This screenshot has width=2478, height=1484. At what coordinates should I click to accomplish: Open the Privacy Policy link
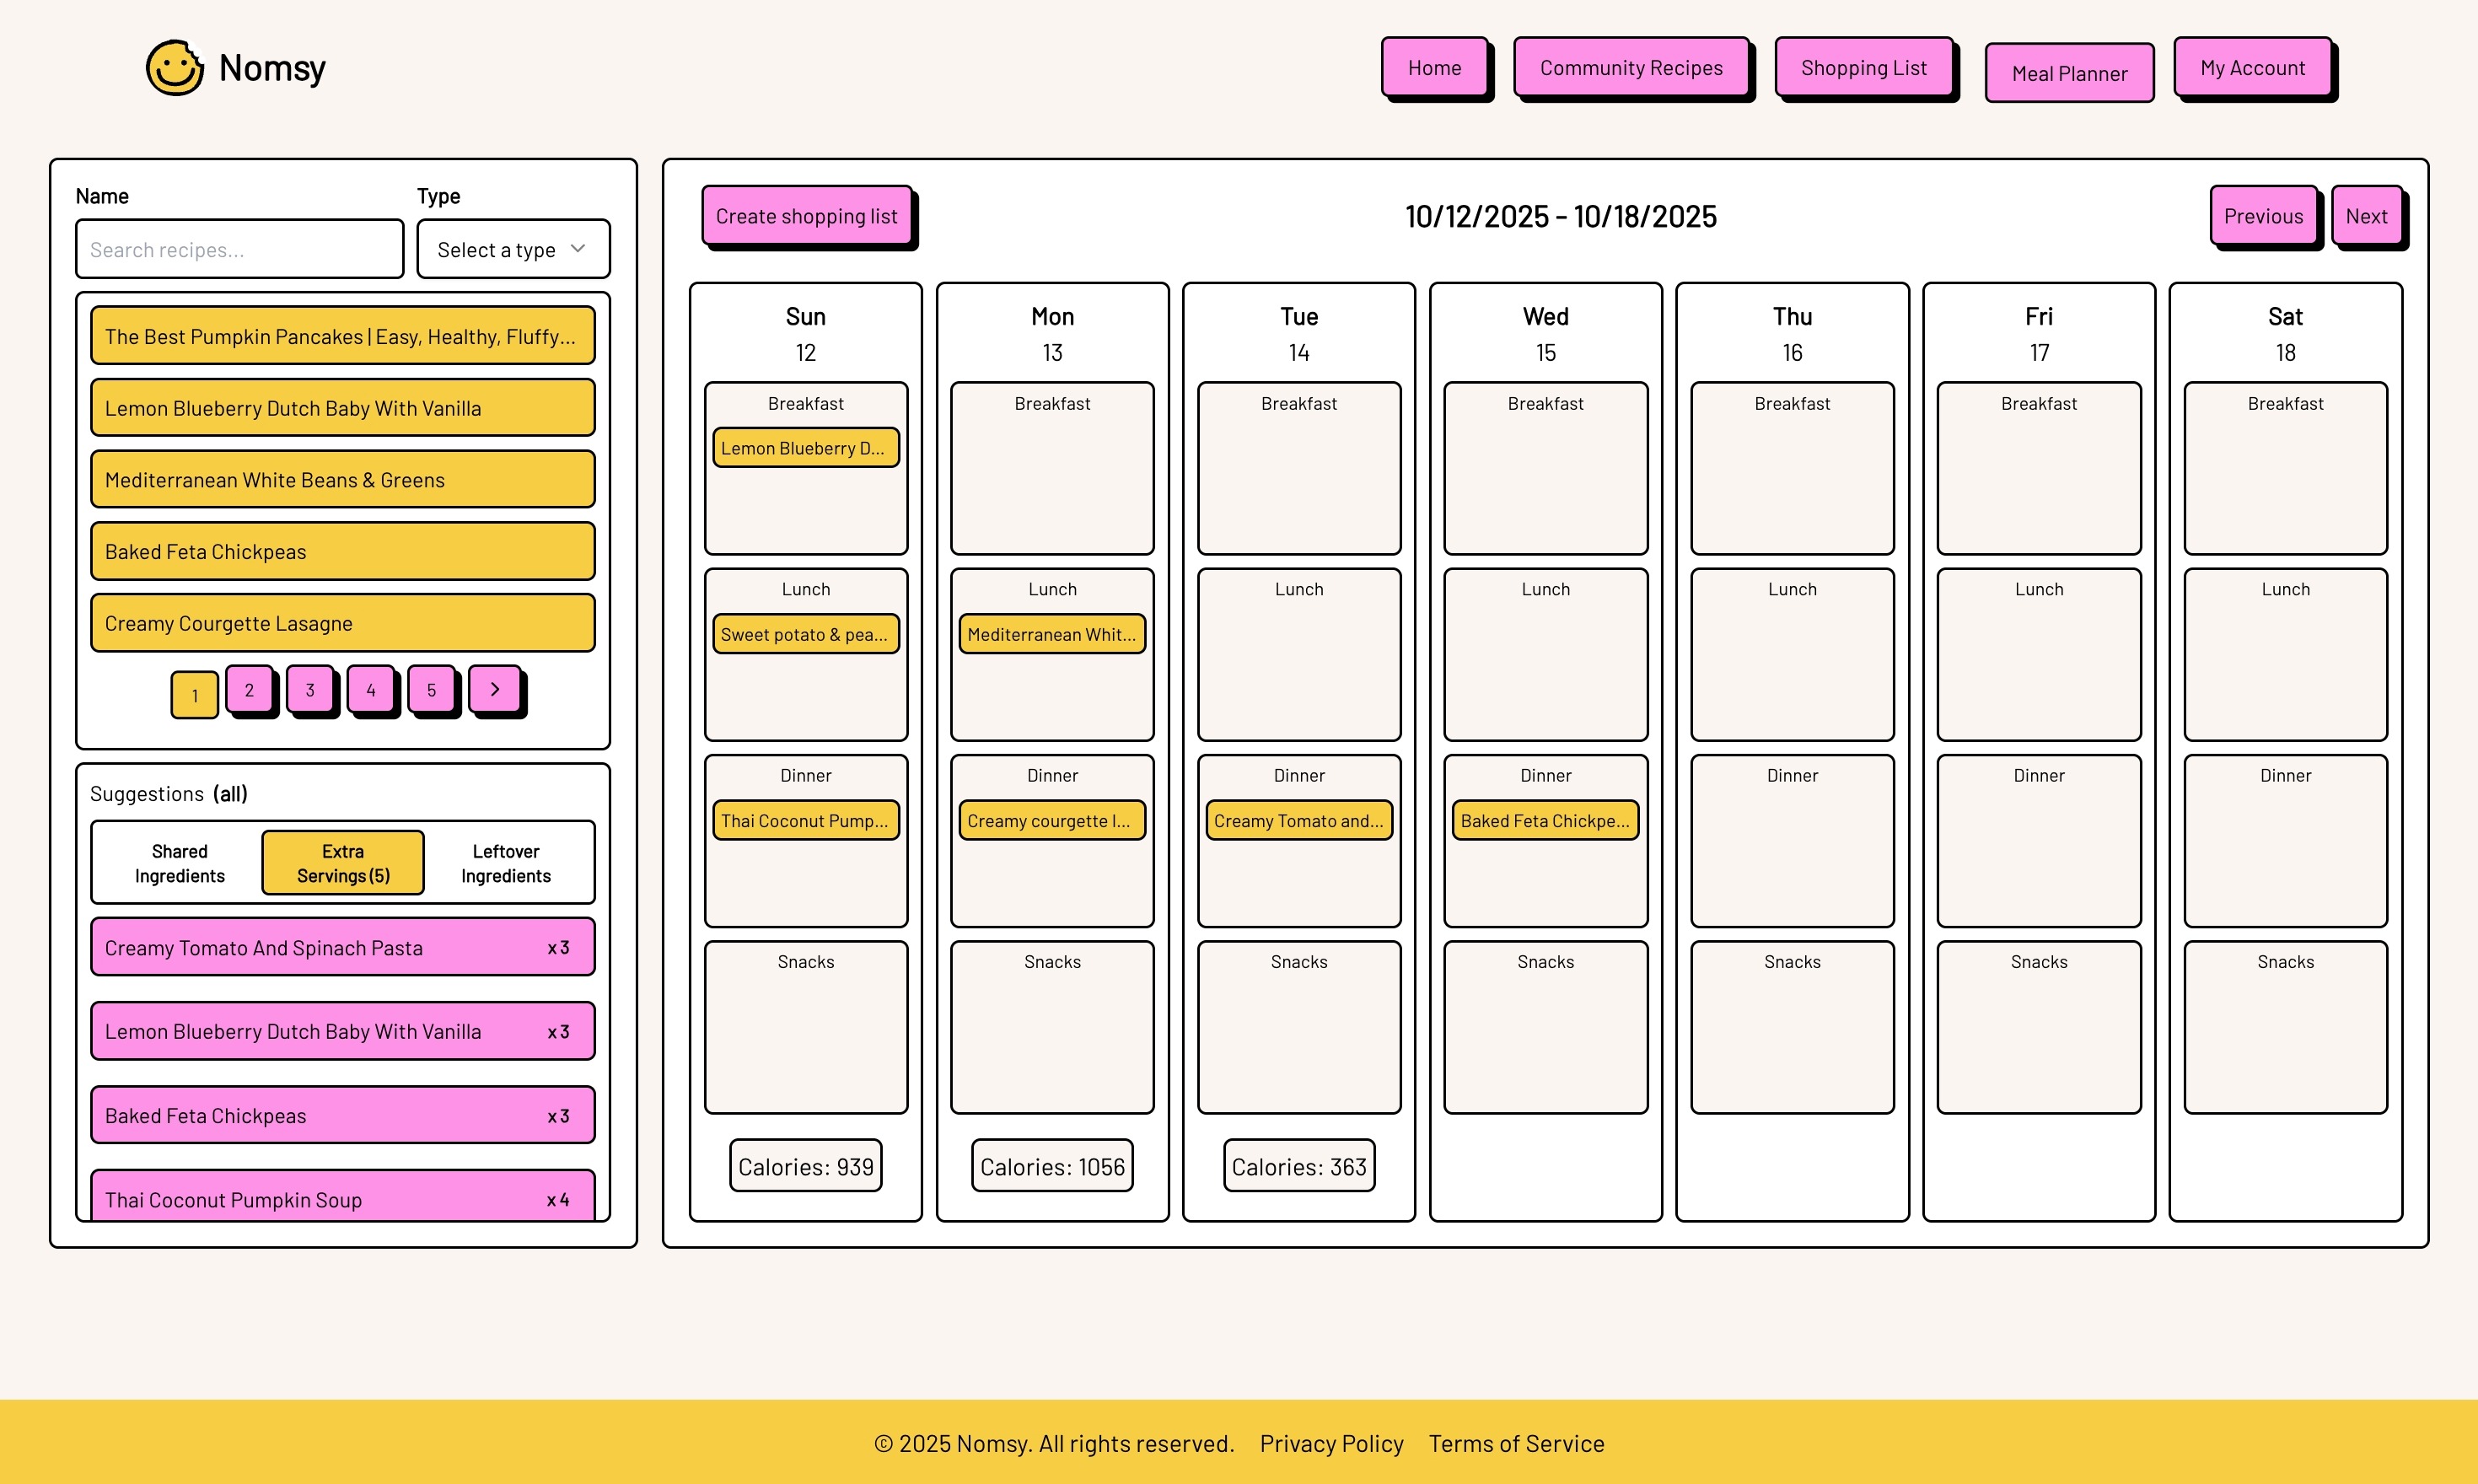coord(1331,1443)
